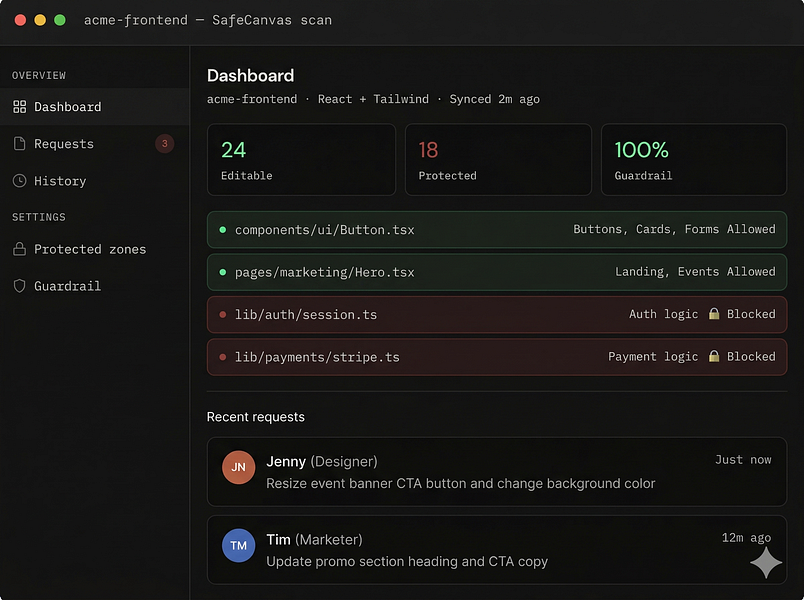Click the lock icon beside Auth logic
This screenshot has width=804, height=600.
tap(714, 313)
